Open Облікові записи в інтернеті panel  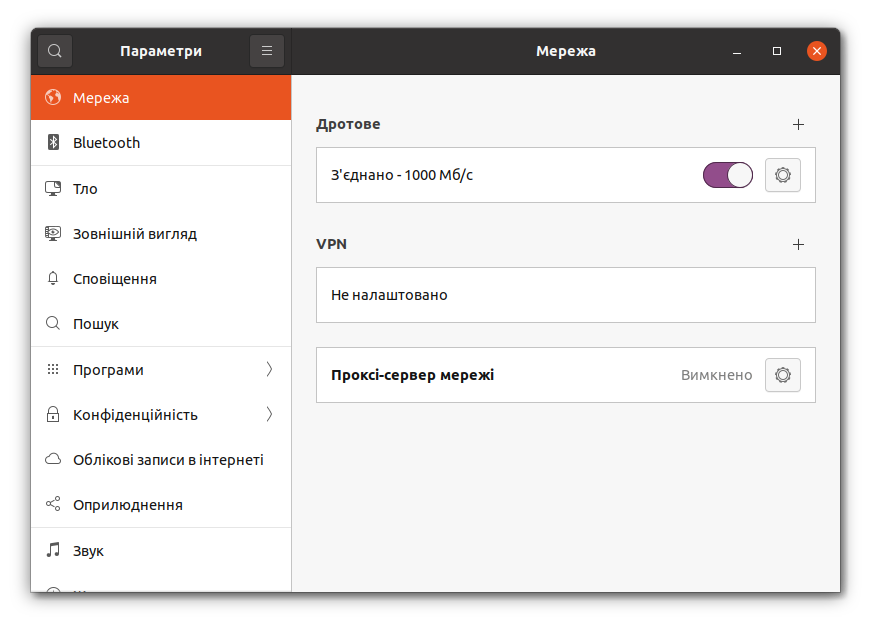click(167, 460)
